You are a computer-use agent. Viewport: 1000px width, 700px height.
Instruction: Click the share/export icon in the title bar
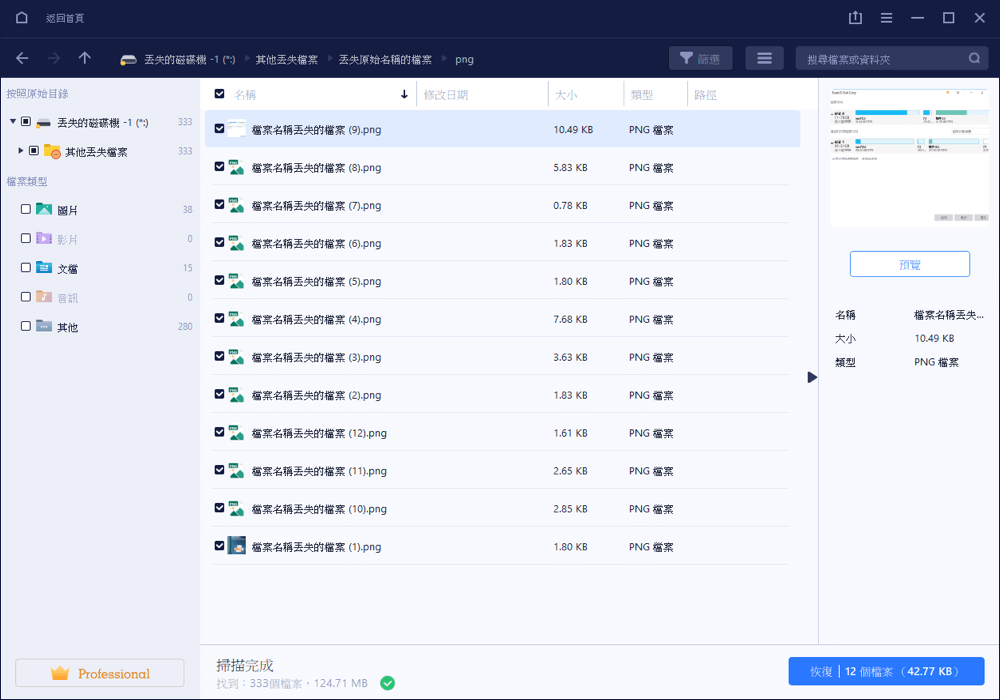click(x=855, y=18)
